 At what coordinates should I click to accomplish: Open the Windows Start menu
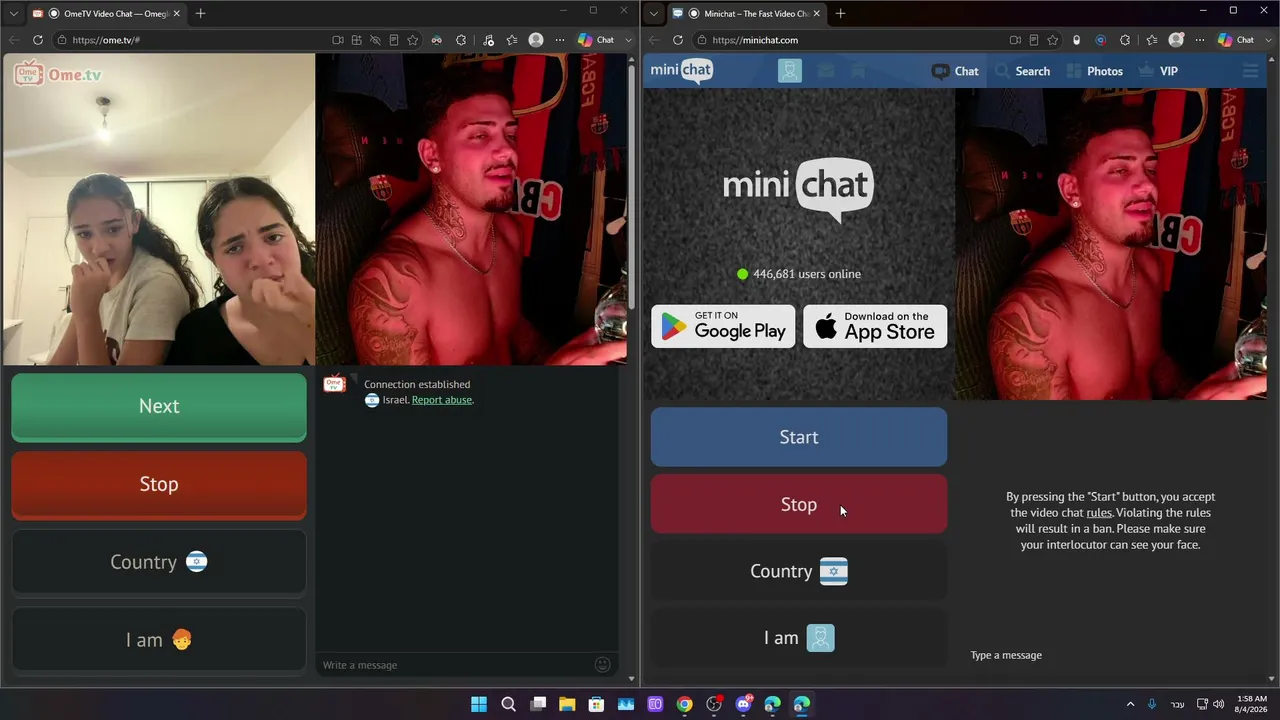pos(479,704)
